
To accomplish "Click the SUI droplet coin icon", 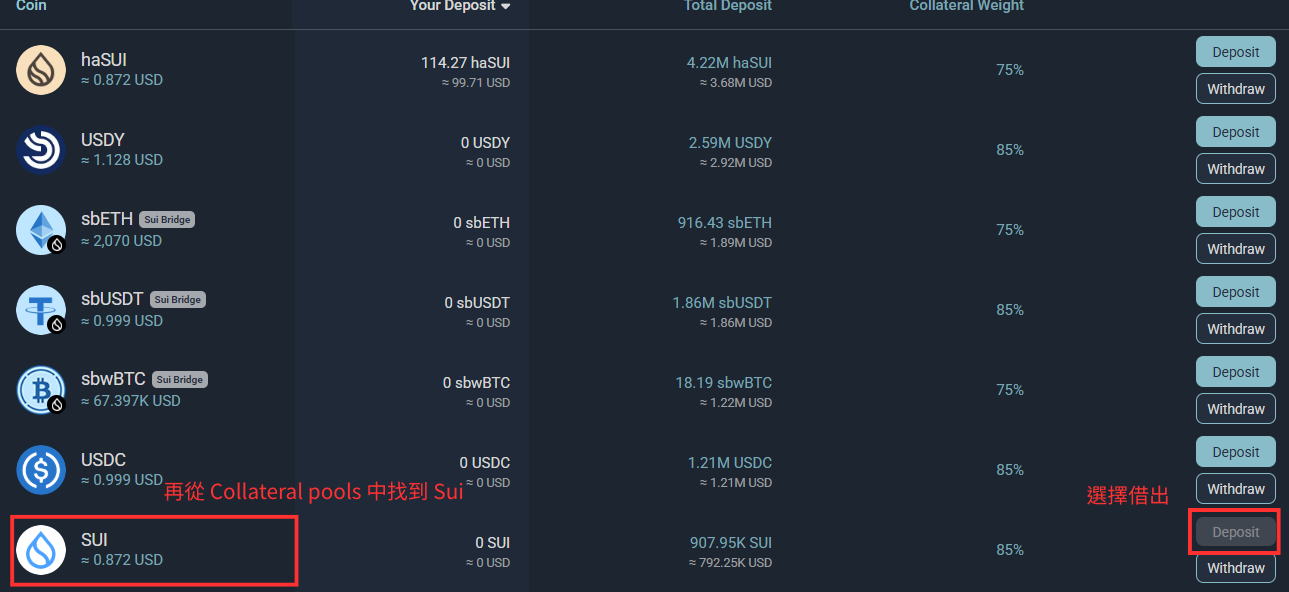I will coord(41,550).
